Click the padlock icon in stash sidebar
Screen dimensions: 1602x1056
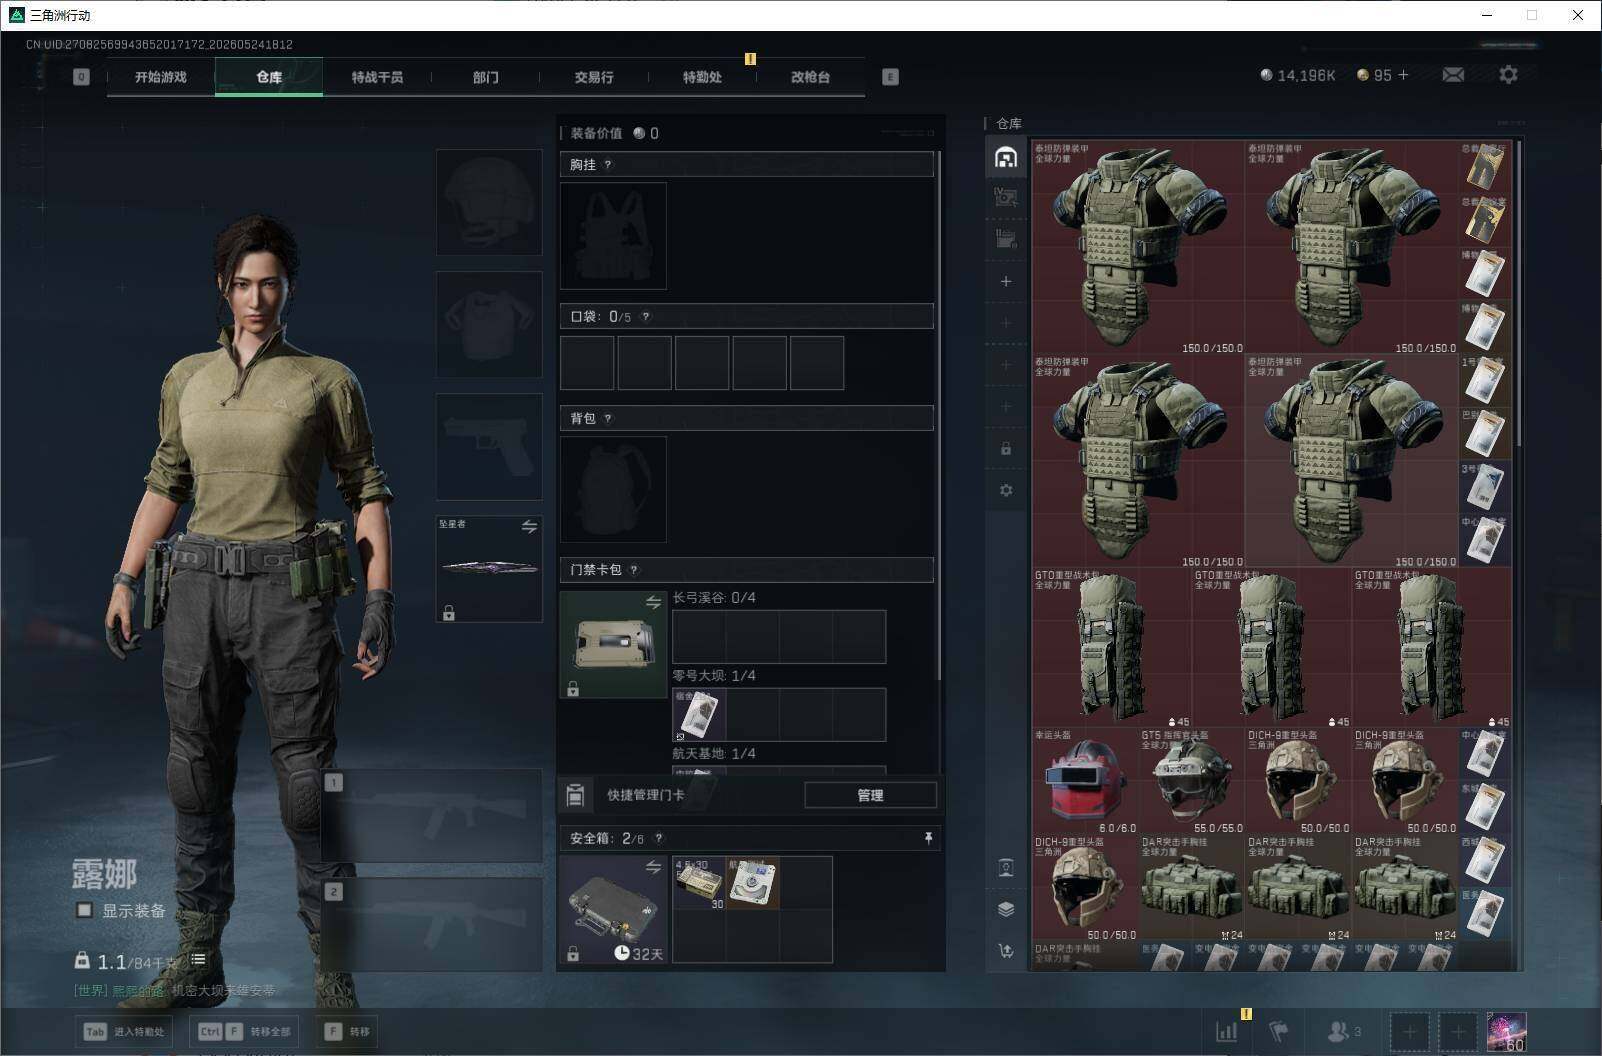coord(1006,448)
